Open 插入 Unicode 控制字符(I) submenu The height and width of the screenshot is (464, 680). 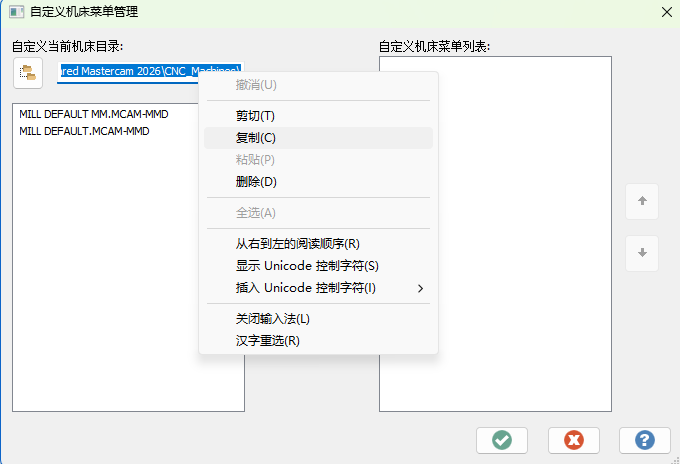tap(318, 288)
